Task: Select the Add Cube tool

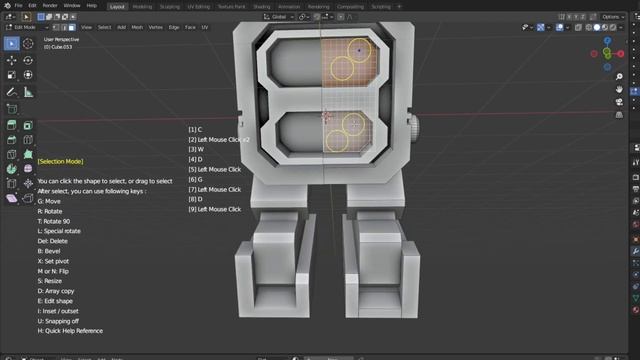Action: (11, 109)
